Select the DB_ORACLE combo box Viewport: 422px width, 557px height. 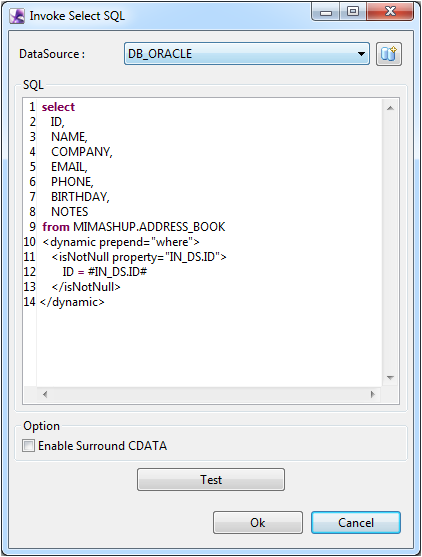(x=247, y=54)
